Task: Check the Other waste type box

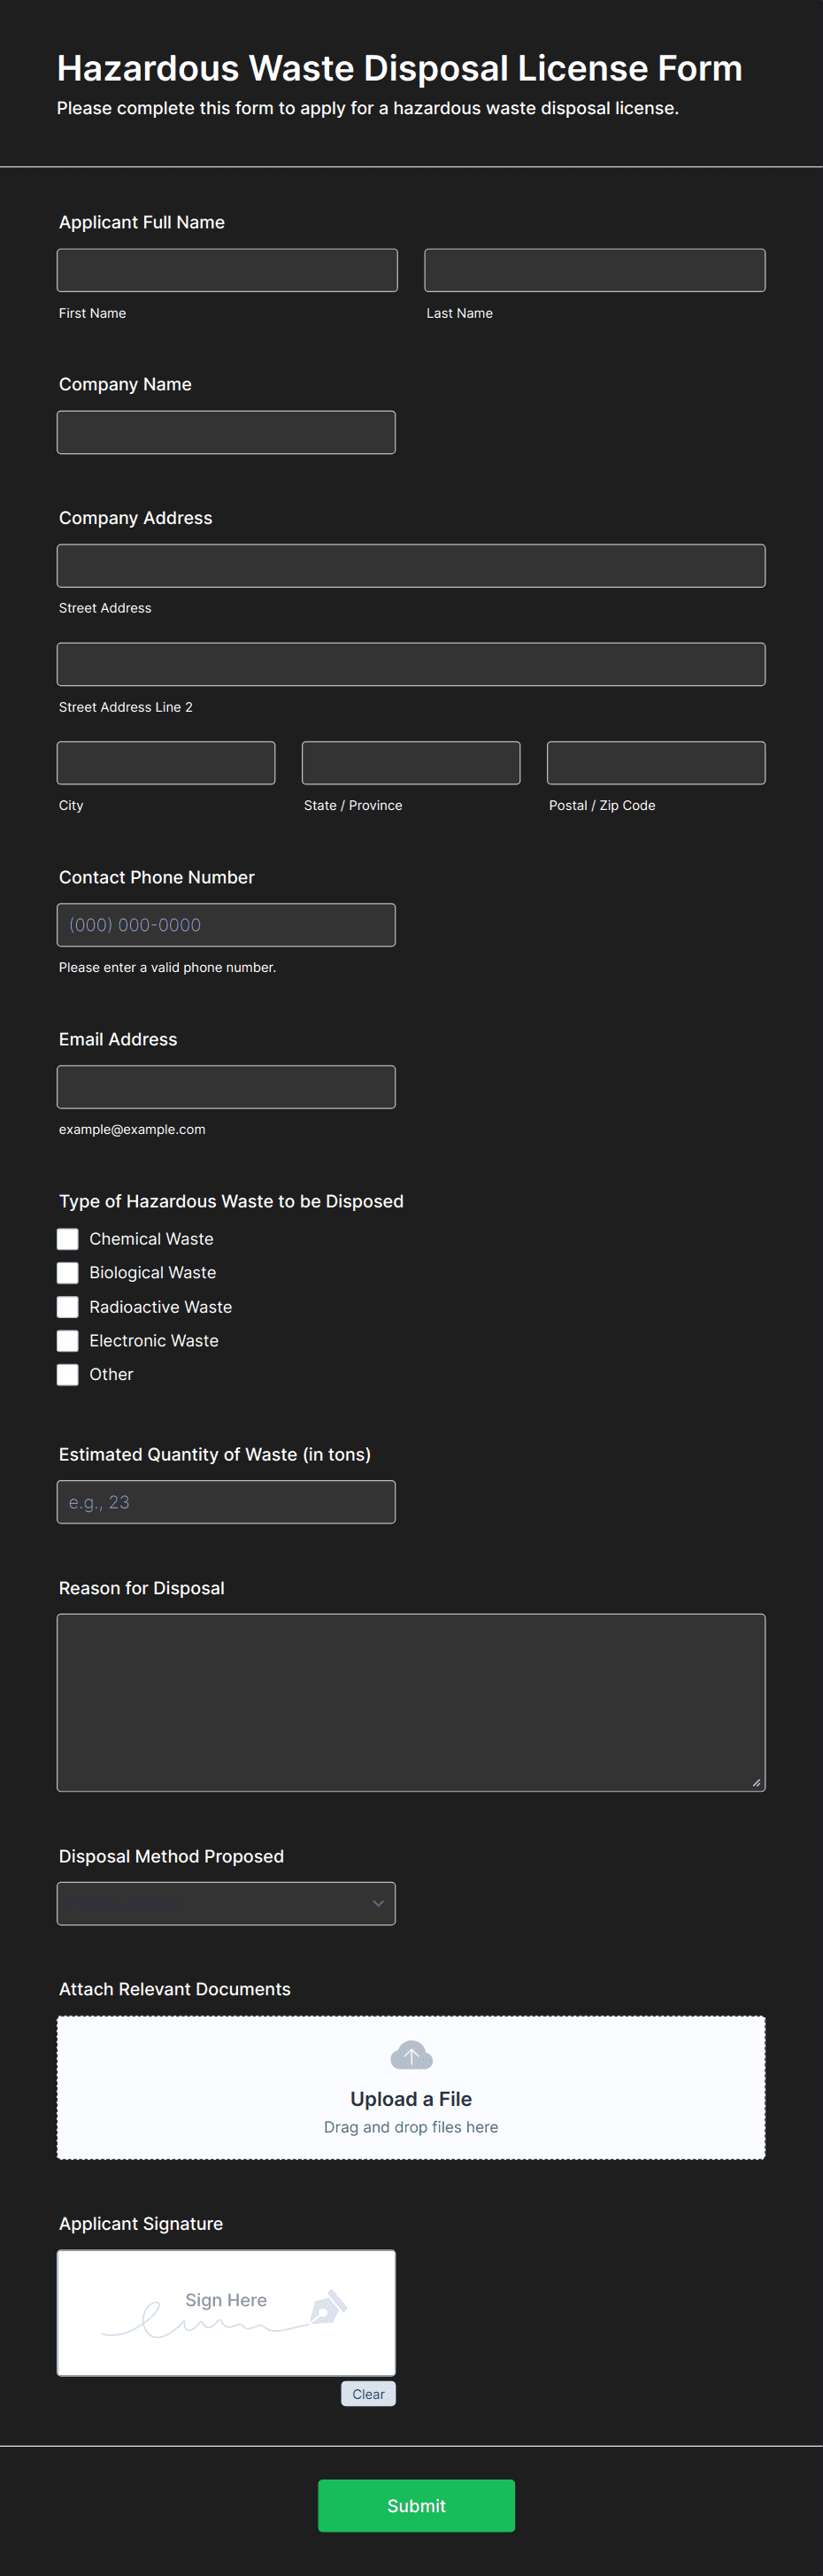Action: (x=67, y=1375)
